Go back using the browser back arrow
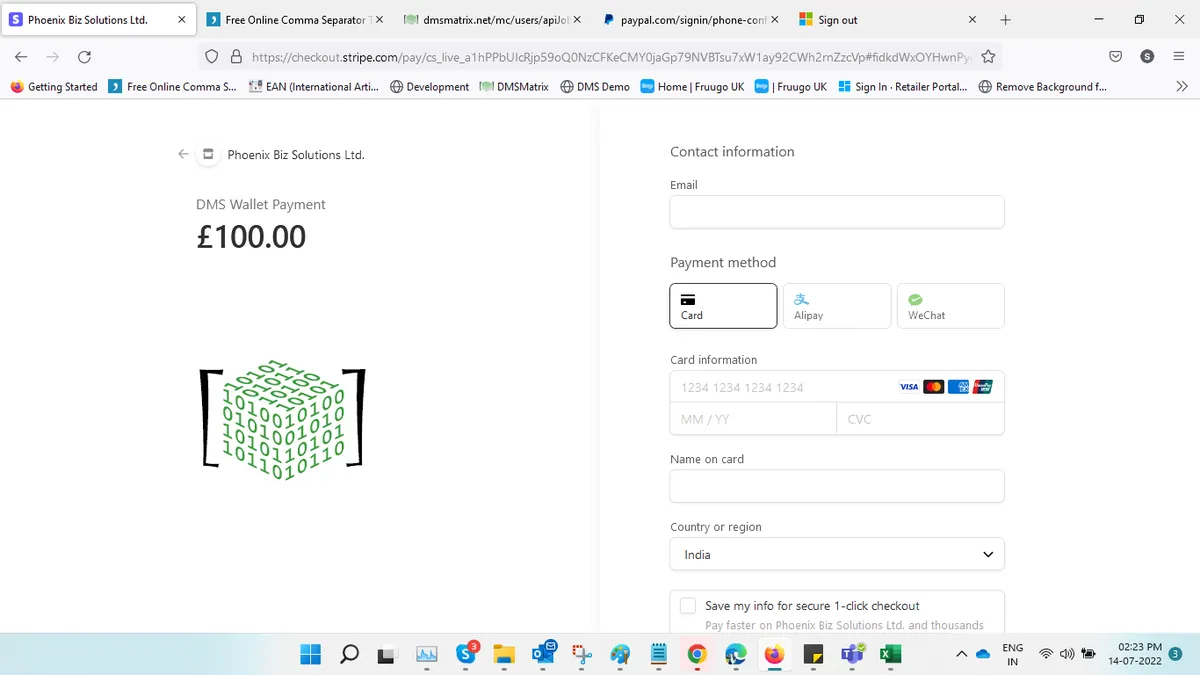 click(21, 57)
